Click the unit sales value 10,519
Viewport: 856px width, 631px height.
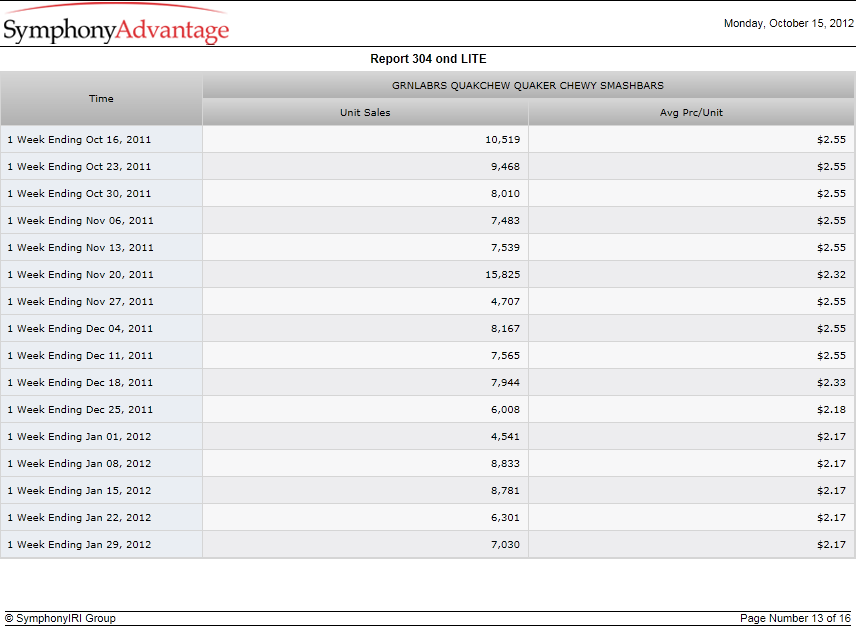(503, 140)
